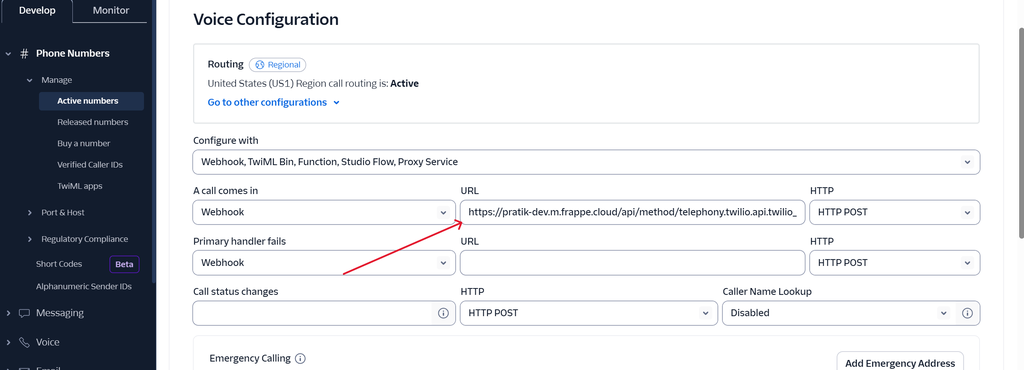Switch to the Develop tab
Screen dimensions: 1024x370
pos(37,10)
